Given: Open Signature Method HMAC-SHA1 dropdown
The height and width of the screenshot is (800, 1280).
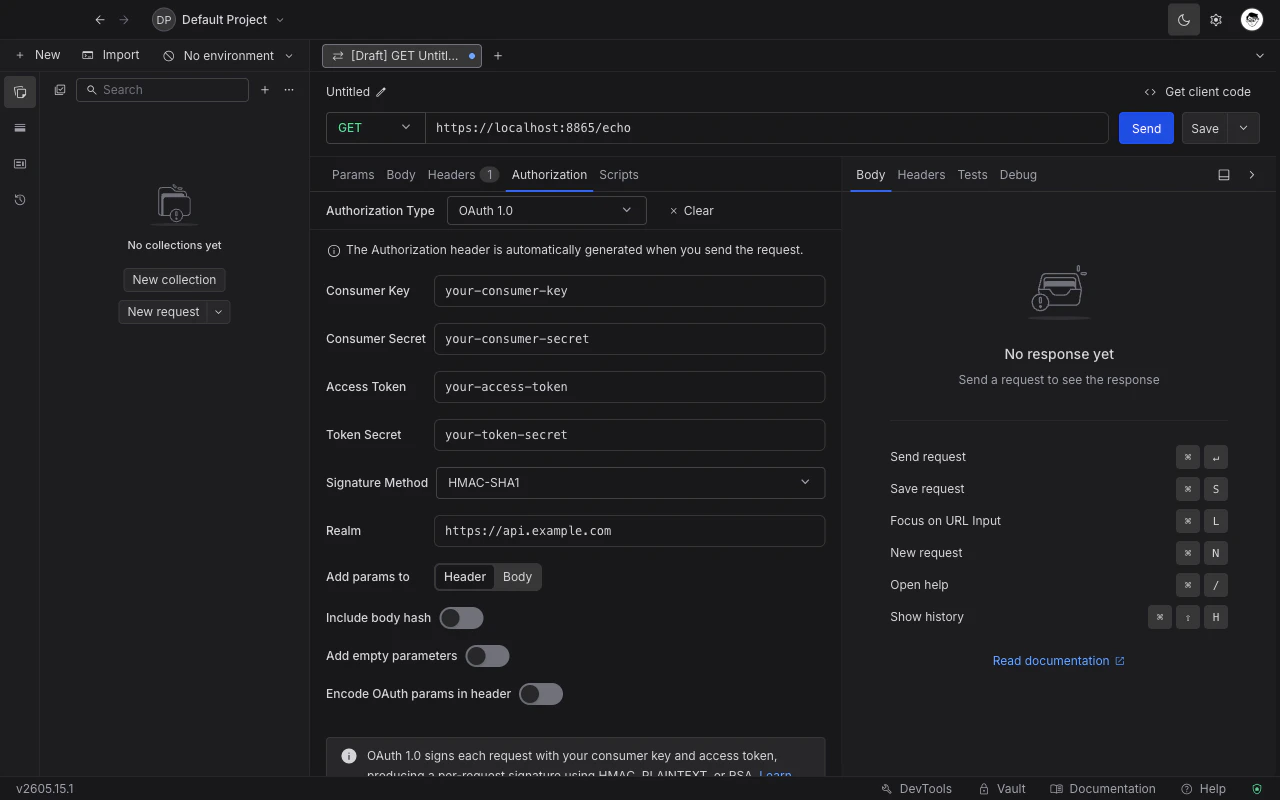Looking at the screenshot, I should pyautogui.click(x=630, y=483).
